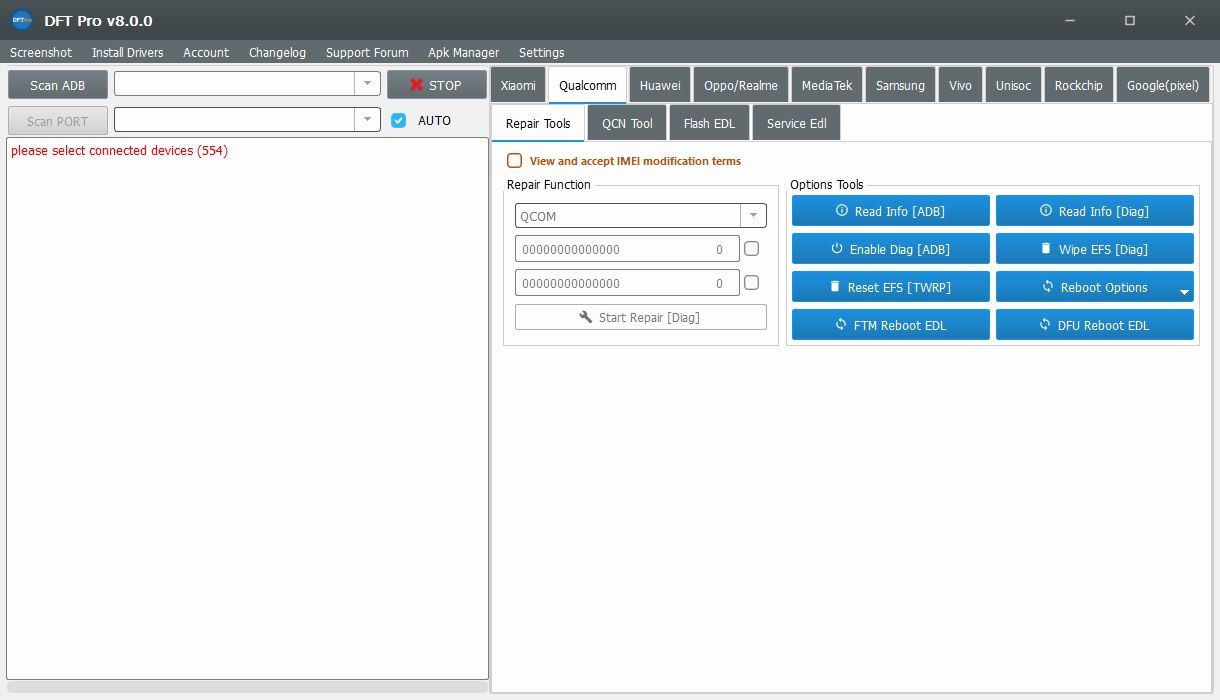Screen dimensions: 1220x700
Task: Click the info icon on Read Info [ADB]
Action: pyautogui.click(x=842, y=211)
